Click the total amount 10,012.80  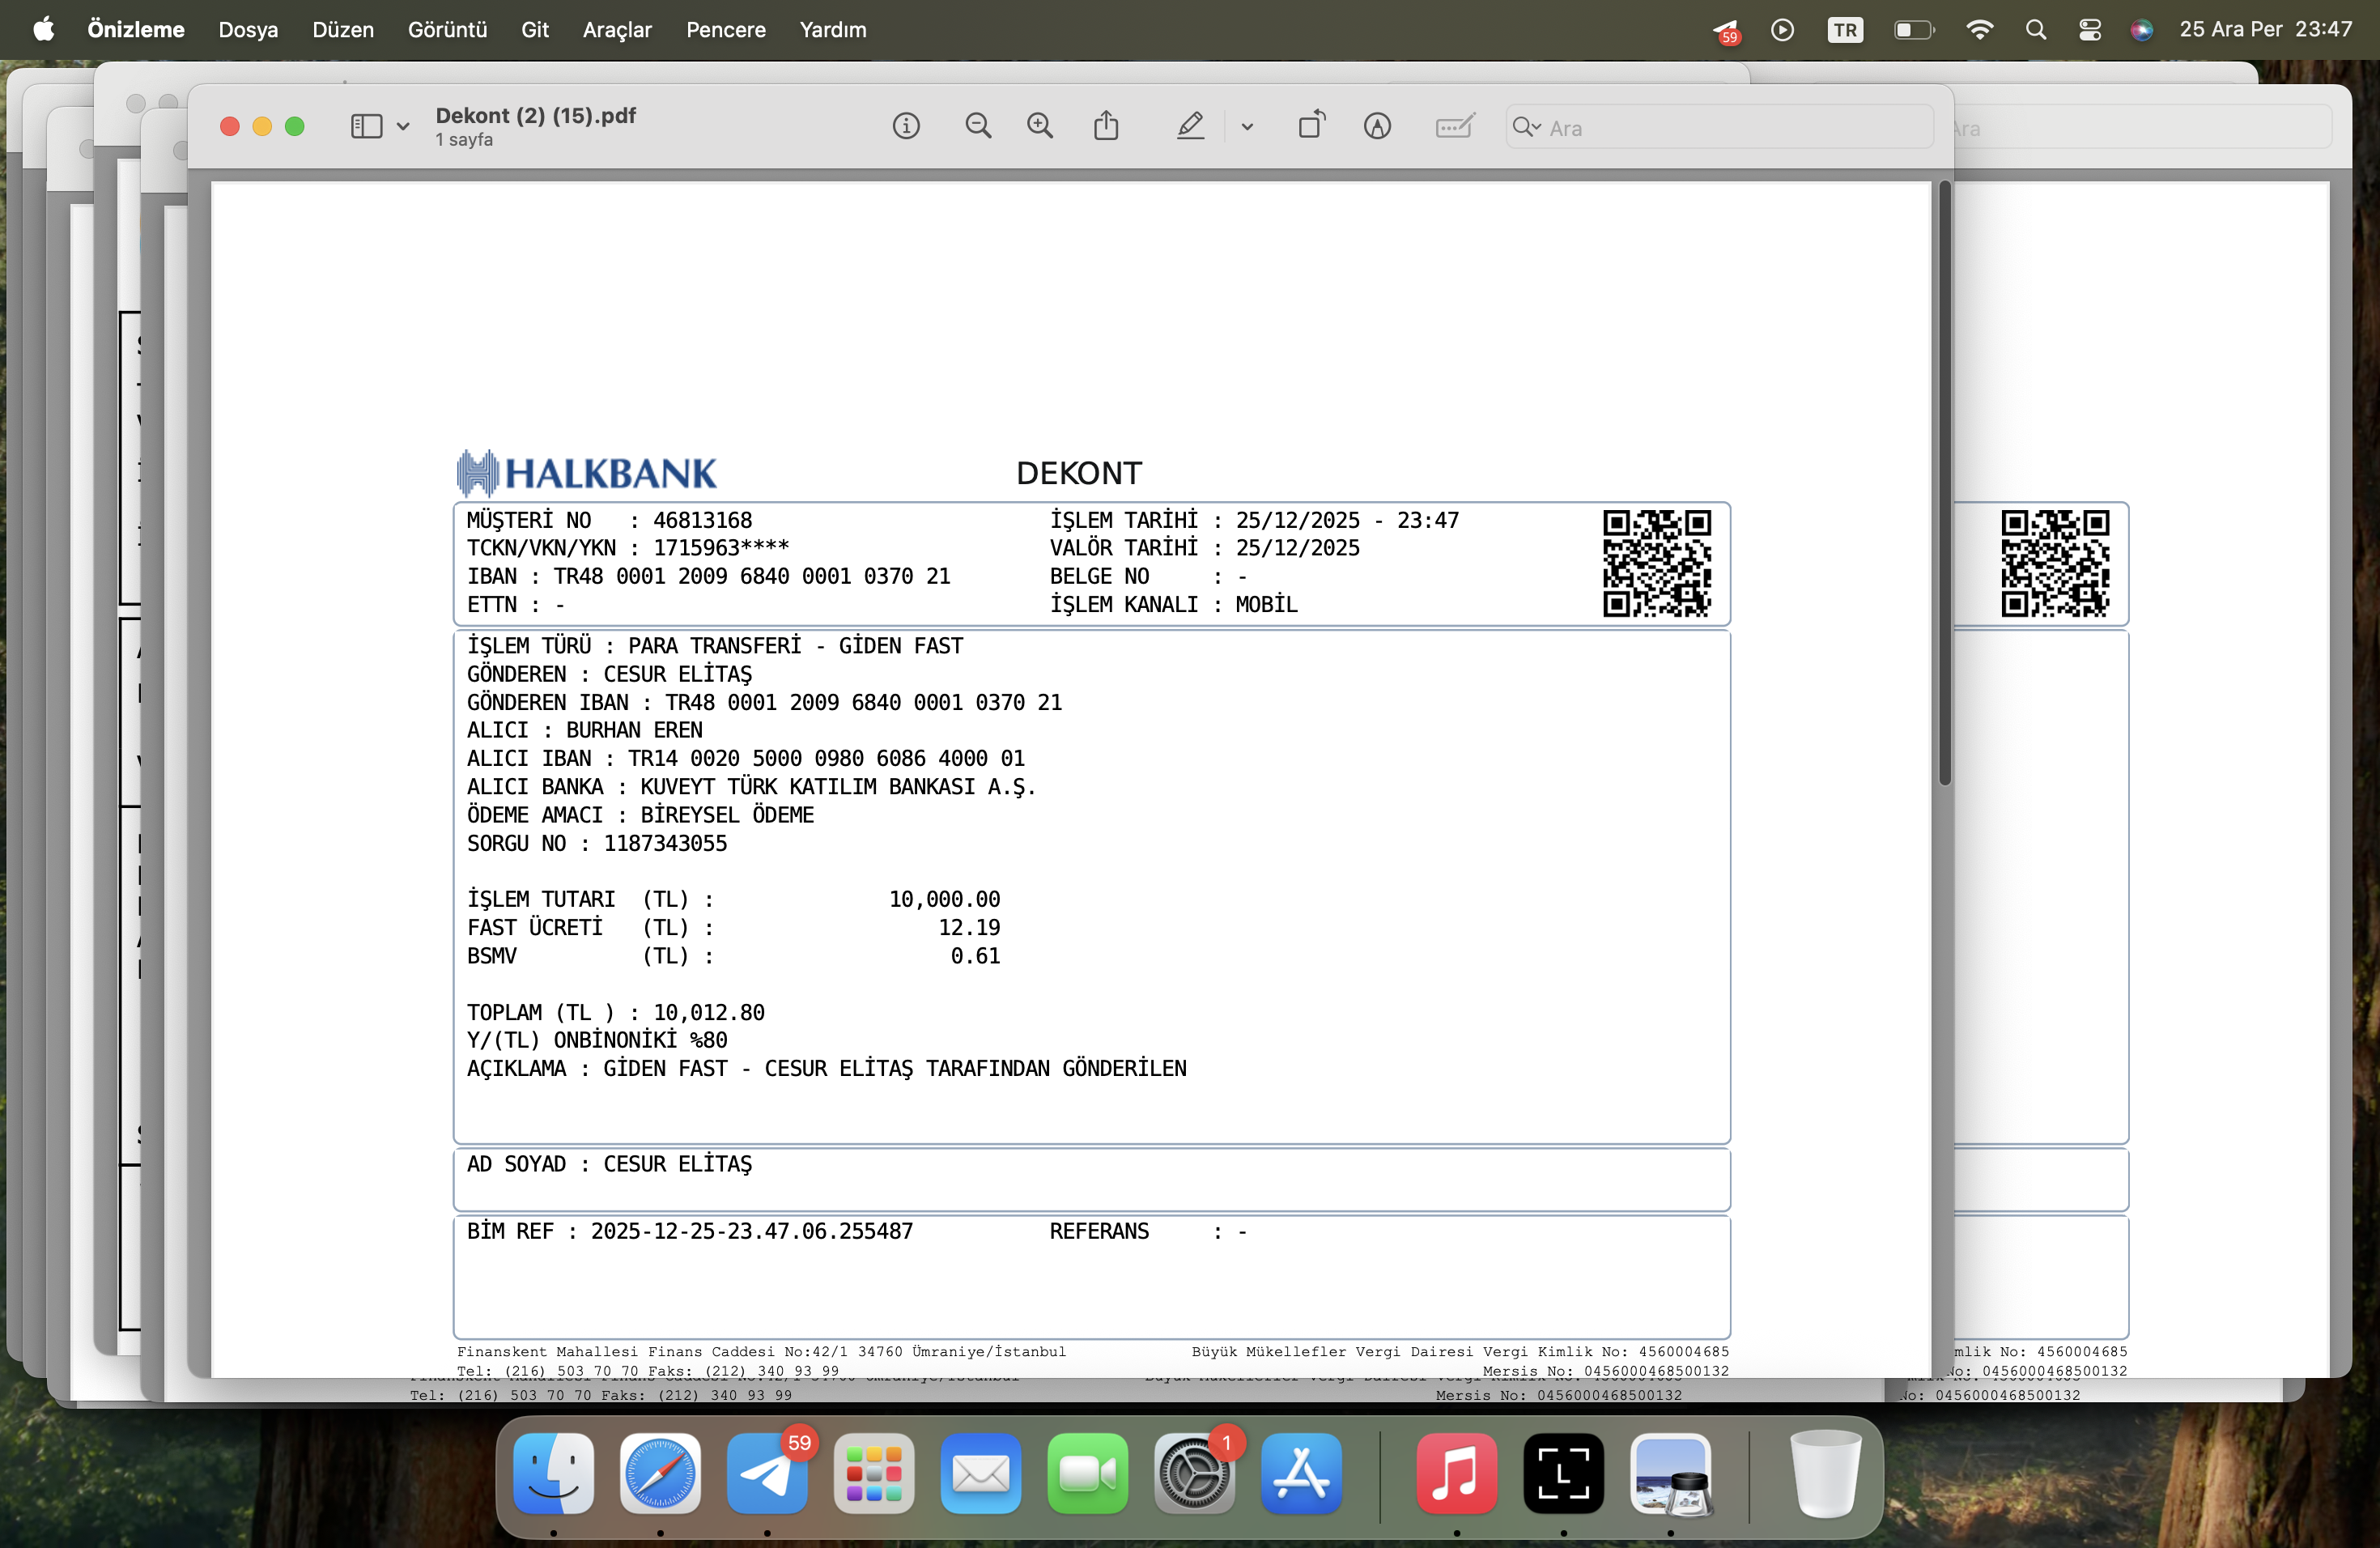[709, 1012]
